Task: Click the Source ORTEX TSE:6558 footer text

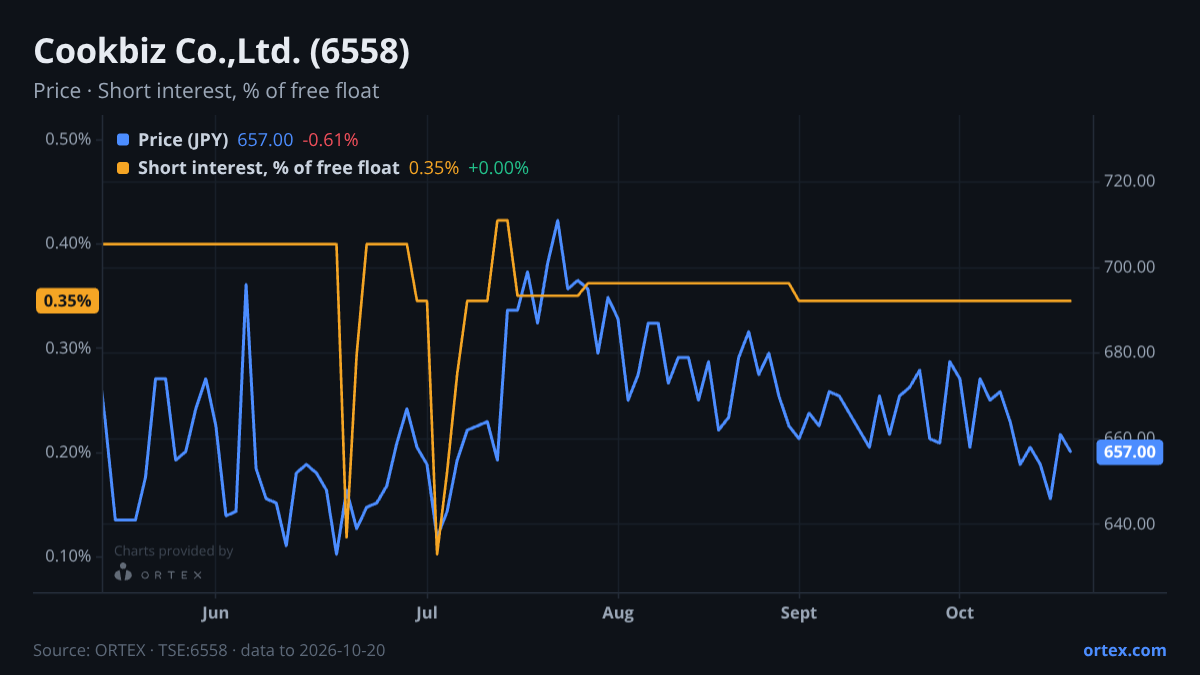Action: 209,650
